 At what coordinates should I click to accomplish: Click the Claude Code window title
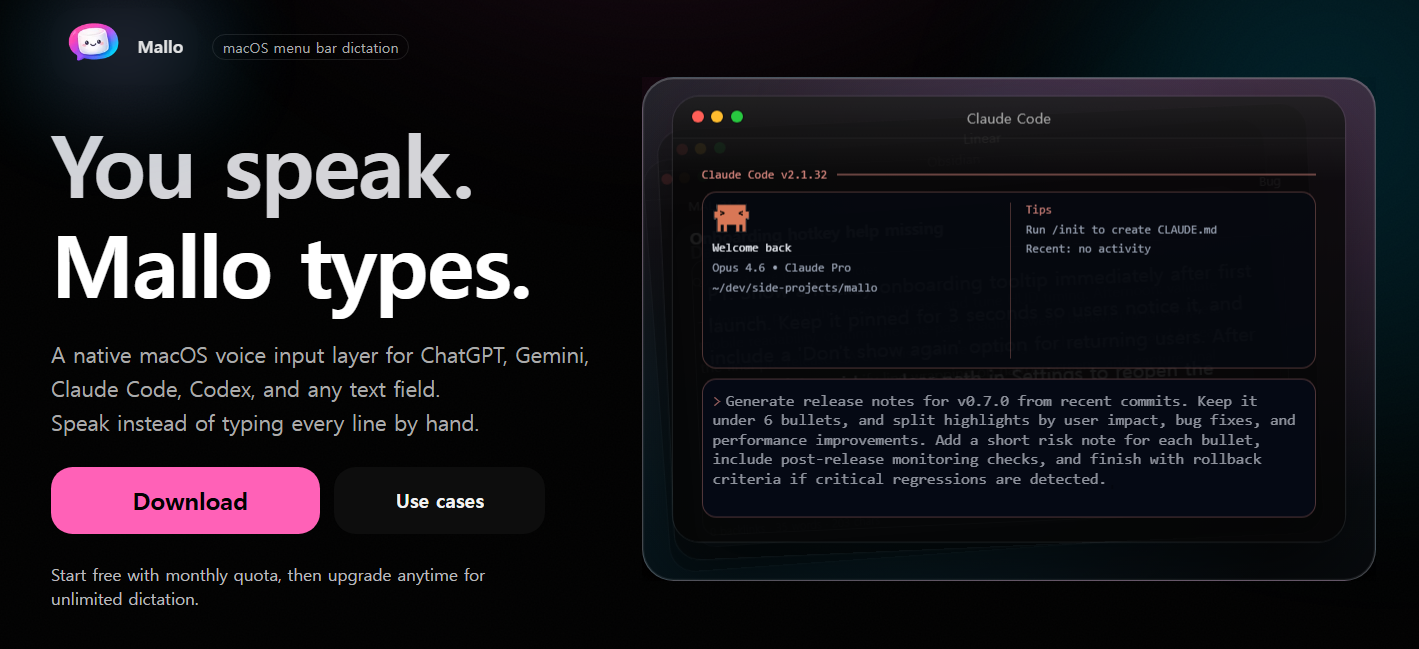coord(1008,118)
